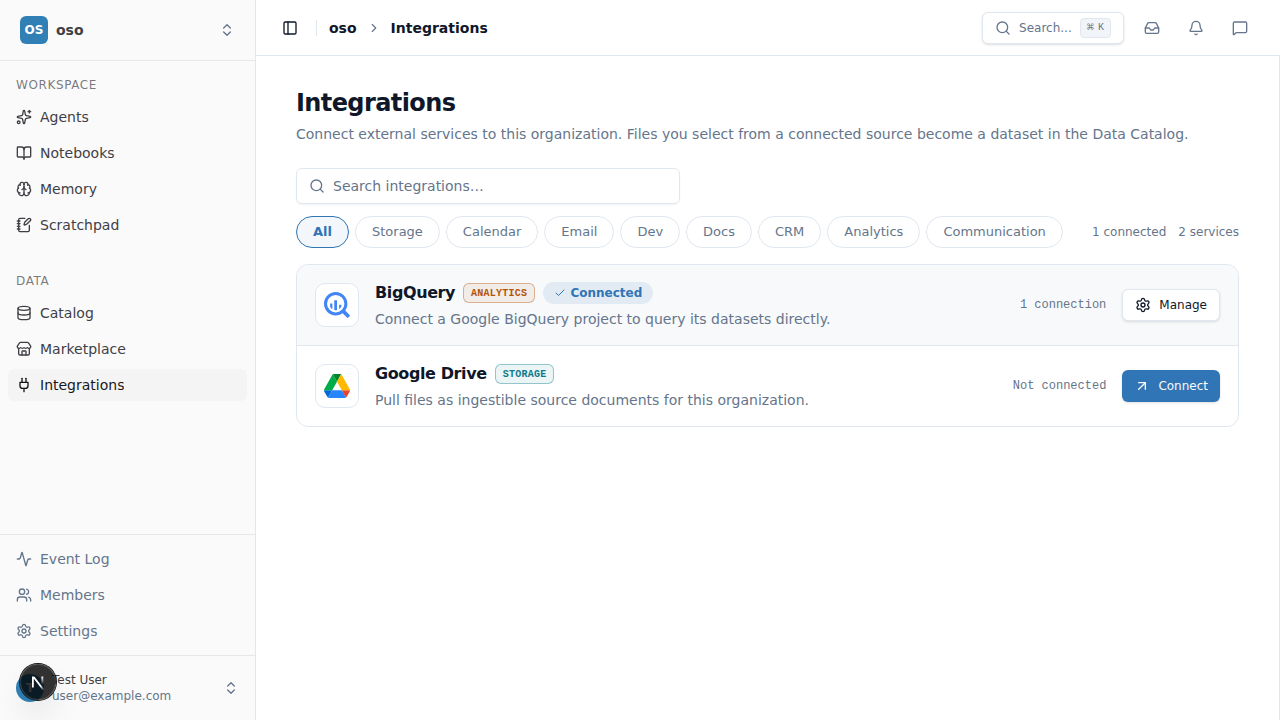
Task: Filter integrations by Docs
Action: [719, 232]
